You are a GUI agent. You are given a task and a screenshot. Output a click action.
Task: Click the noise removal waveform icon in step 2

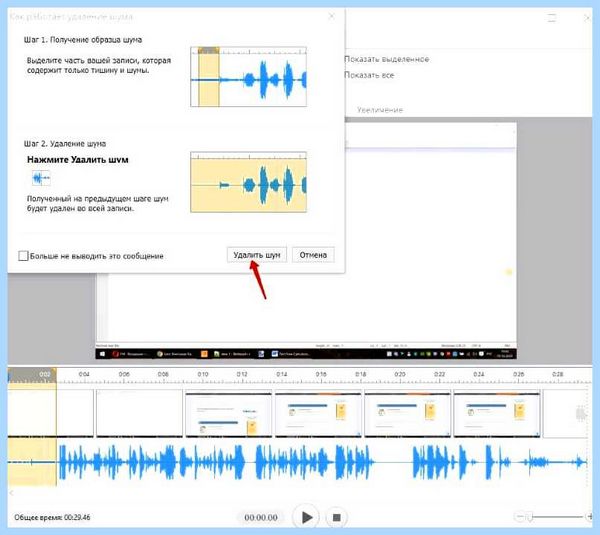pyautogui.click(x=41, y=178)
